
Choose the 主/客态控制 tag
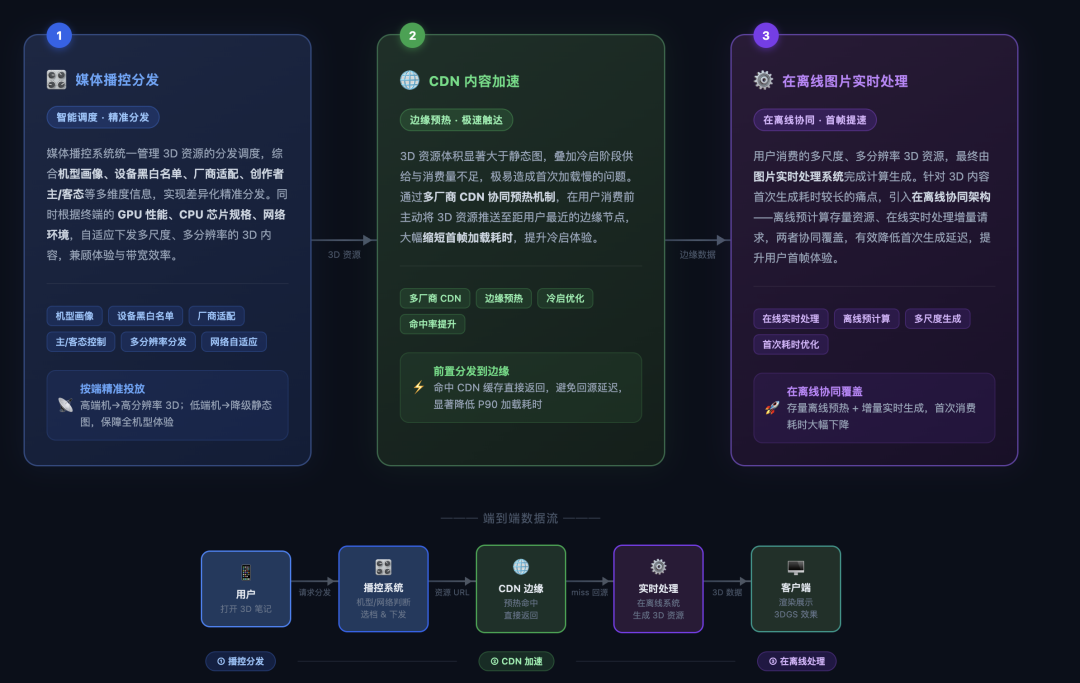[x=81, y=342]
